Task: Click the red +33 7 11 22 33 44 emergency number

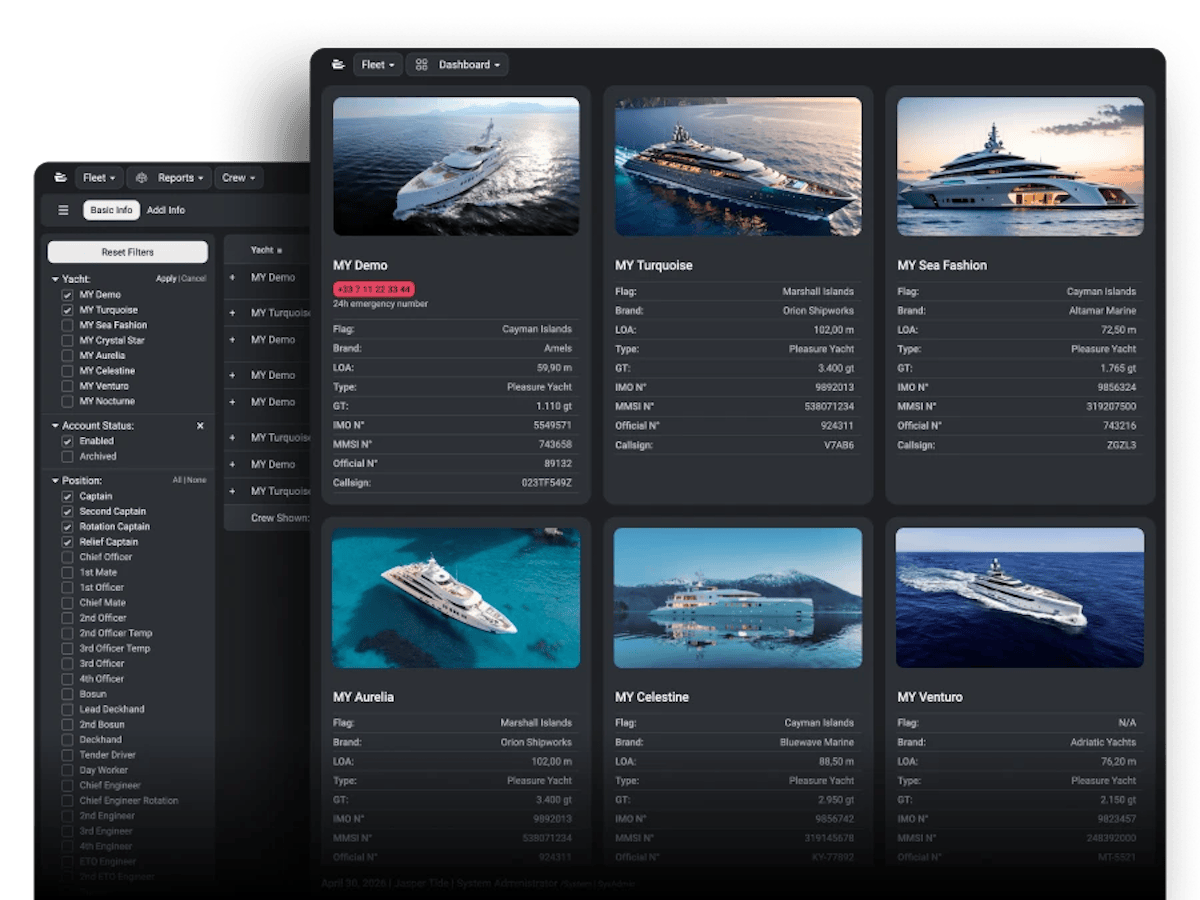Action: pos(373,289)
